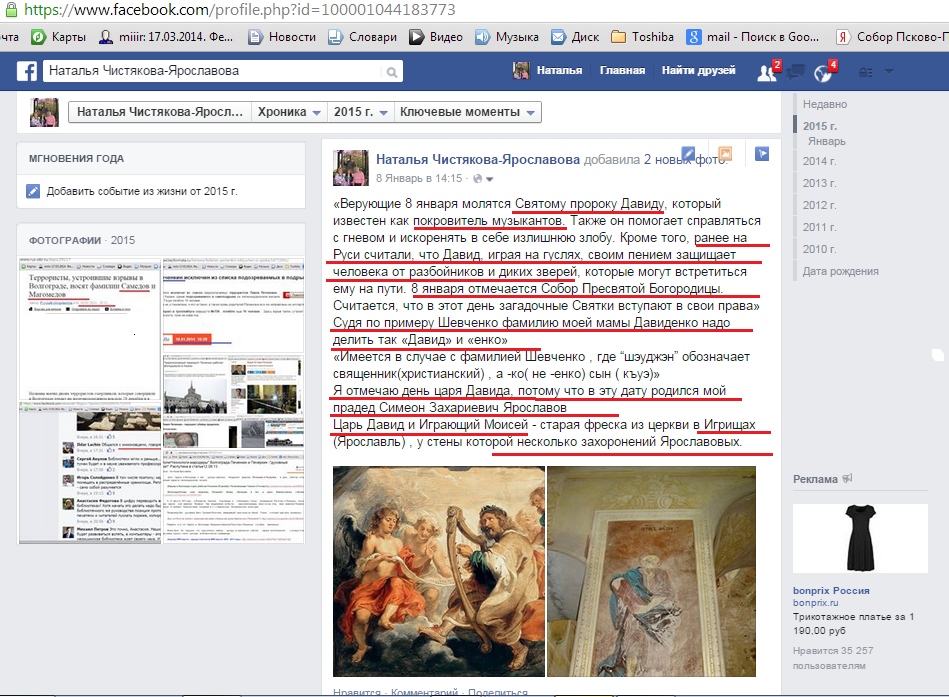Click the small avatar beside Наталья in top bar
The height and width of the screenshot is (697, 949).
coord(520,71)
